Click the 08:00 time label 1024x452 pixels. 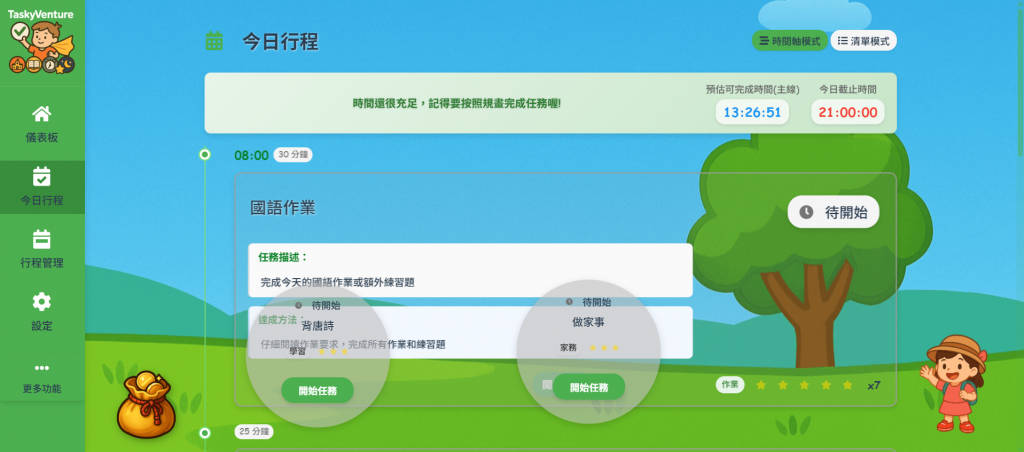(x=251, y=155)
